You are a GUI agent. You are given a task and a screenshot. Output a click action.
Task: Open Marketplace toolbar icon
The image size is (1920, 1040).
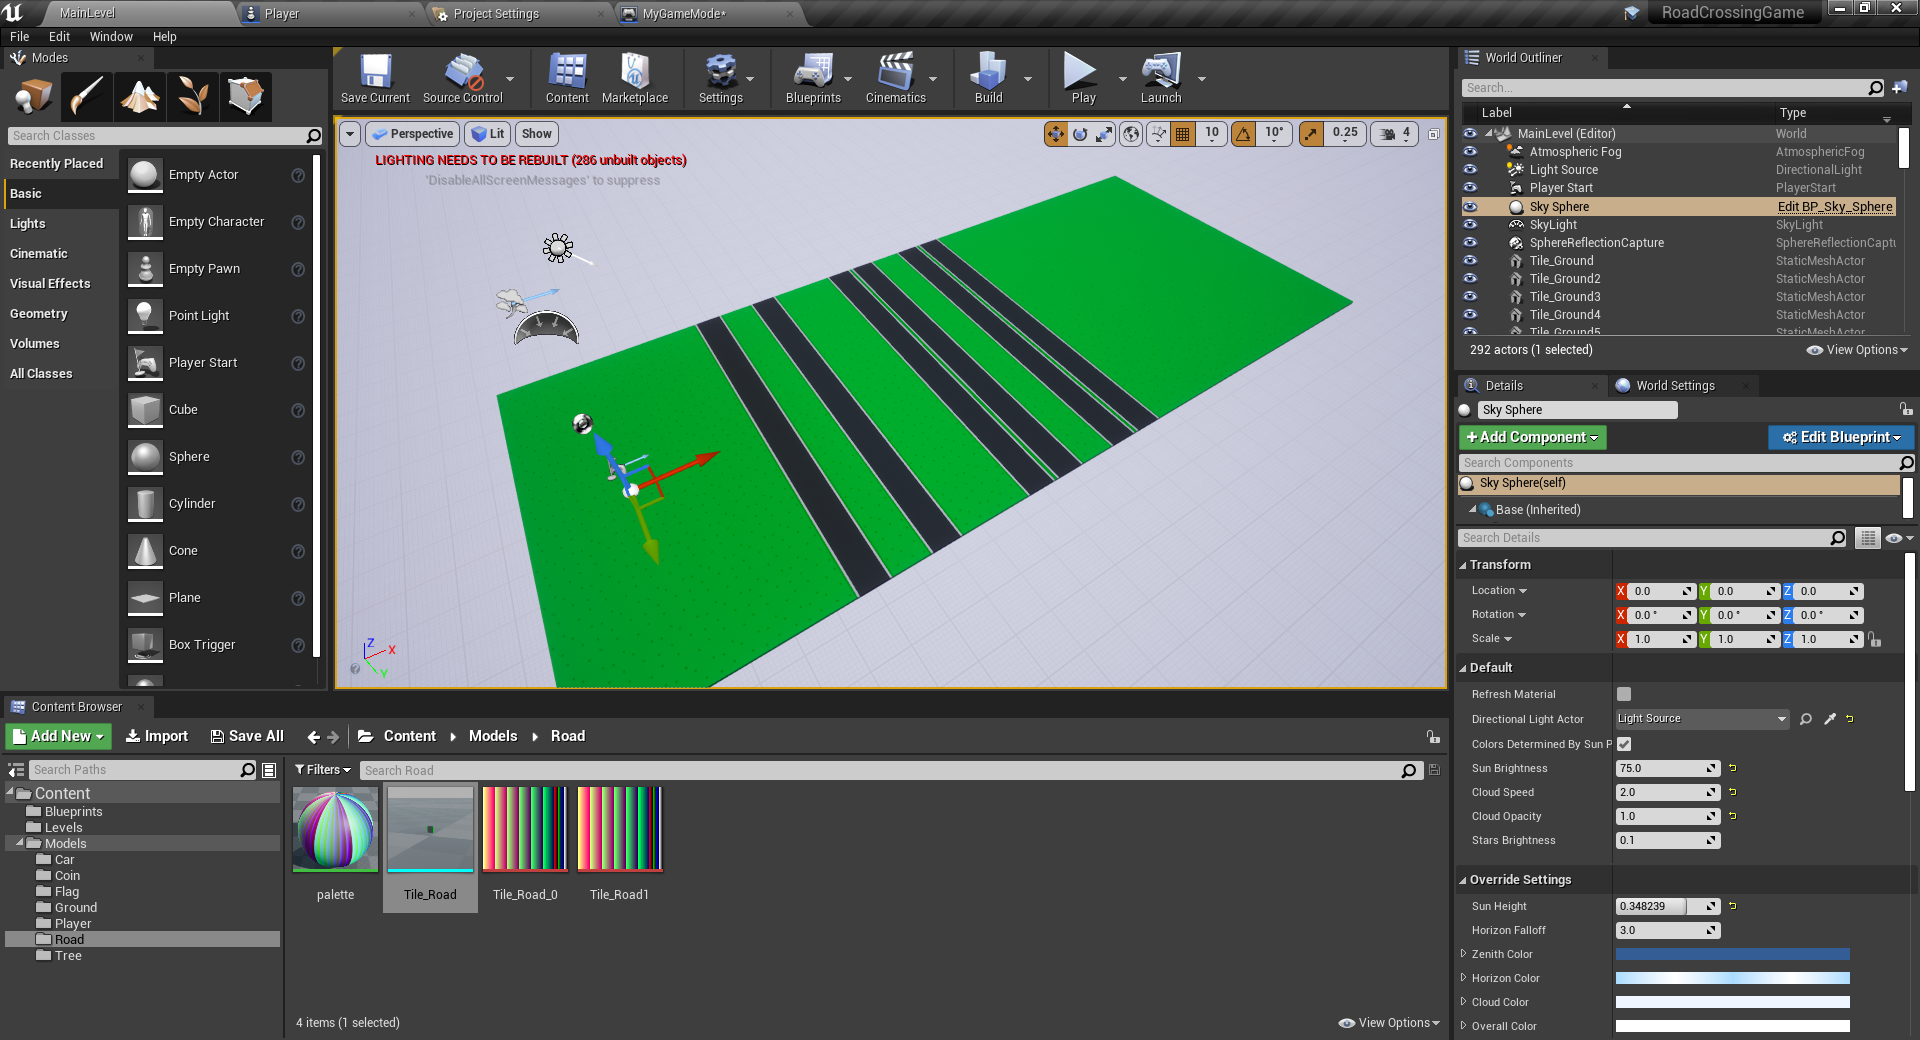635,78
